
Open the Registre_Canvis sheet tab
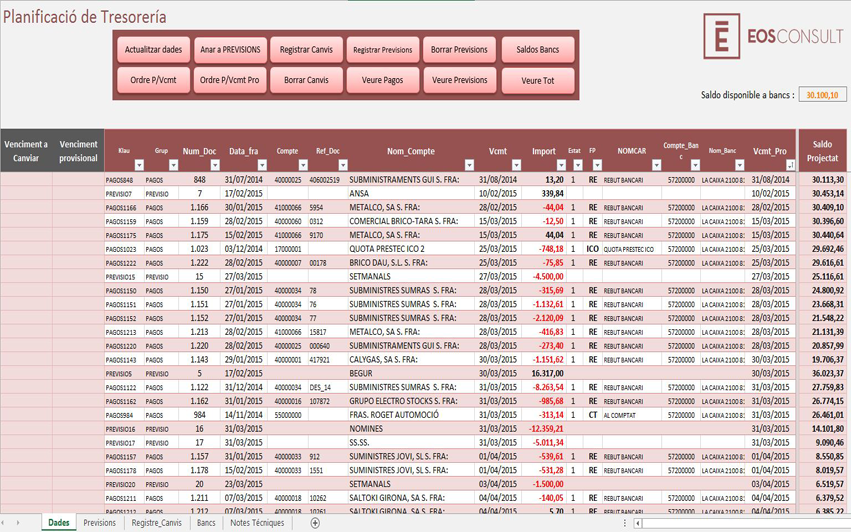click(x=157, y=523)
